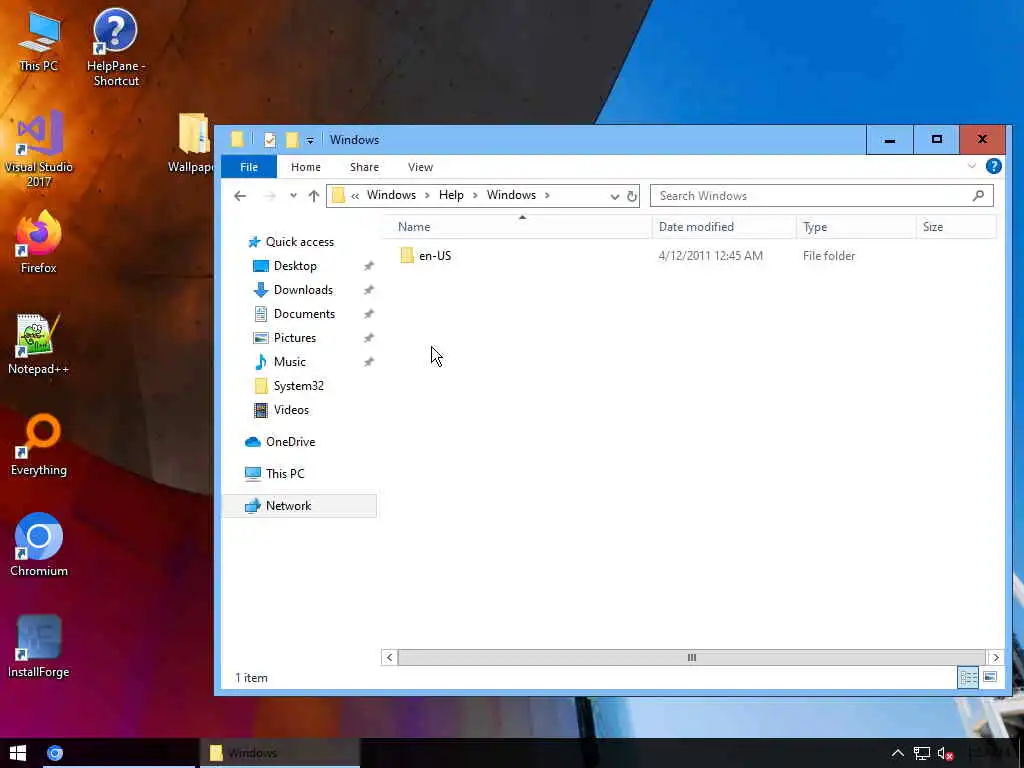Show hidden system tray icons
Viewport: 1024px width, 768px height.
point(898,754)
